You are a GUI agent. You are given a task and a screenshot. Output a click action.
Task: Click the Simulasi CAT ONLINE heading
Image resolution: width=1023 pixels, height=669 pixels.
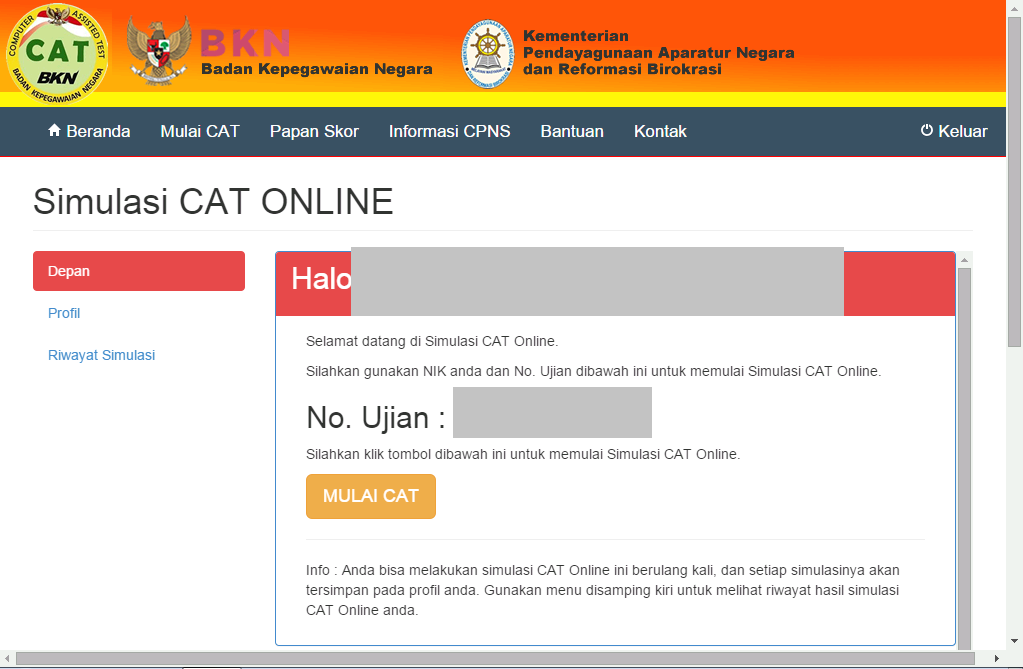[213, 201]
